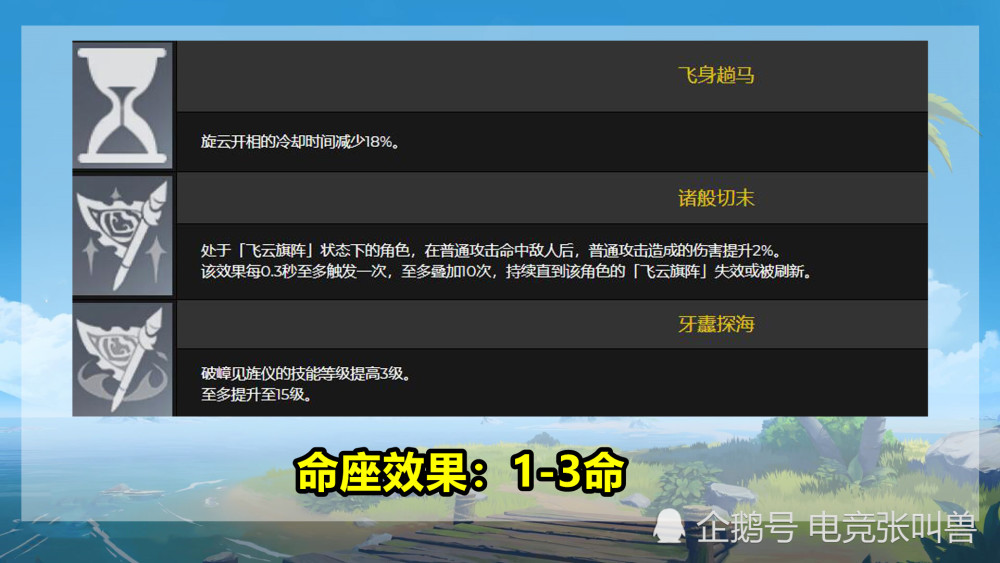Open the 诸般切末 constellation title
This screenshot has height=563, width=1000.
716,198
